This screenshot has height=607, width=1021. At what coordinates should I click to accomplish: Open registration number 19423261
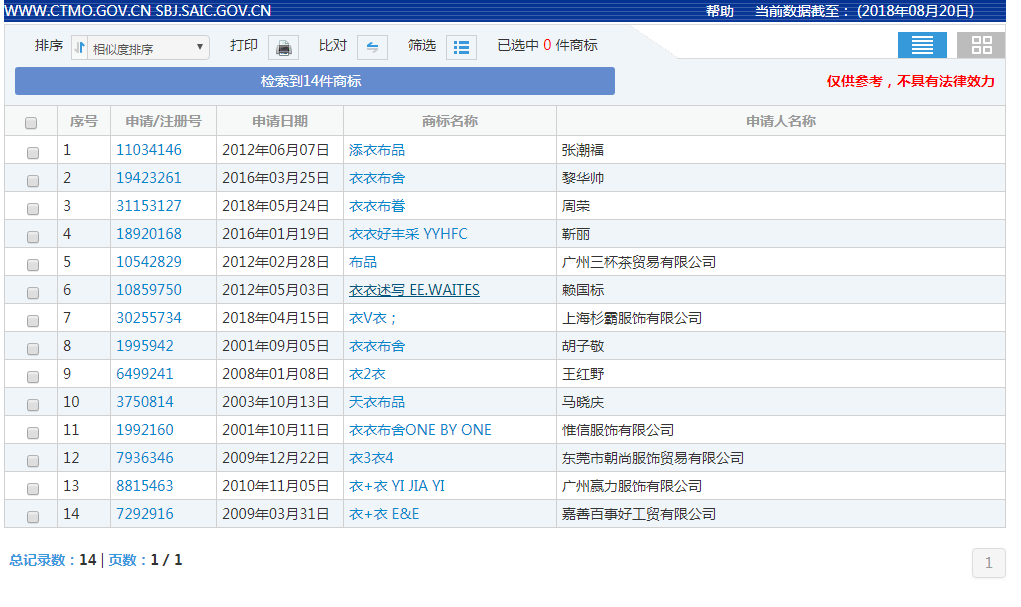(x=148, y=178)
